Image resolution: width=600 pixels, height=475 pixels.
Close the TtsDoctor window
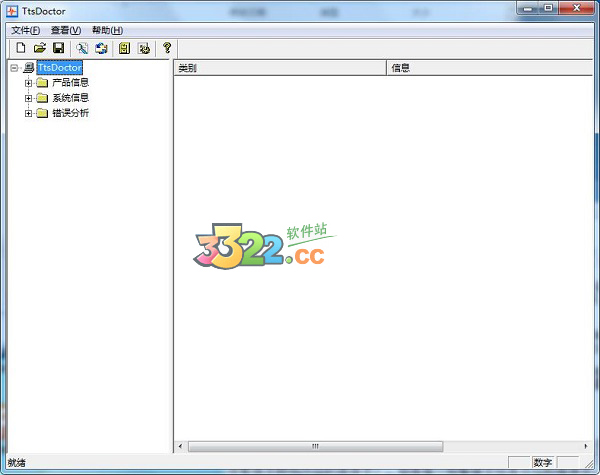click(x=577, y=8)
